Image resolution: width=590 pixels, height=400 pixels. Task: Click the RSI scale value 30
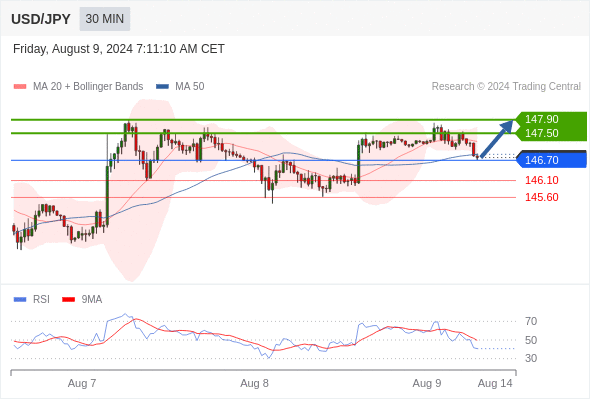pos(531,358)
